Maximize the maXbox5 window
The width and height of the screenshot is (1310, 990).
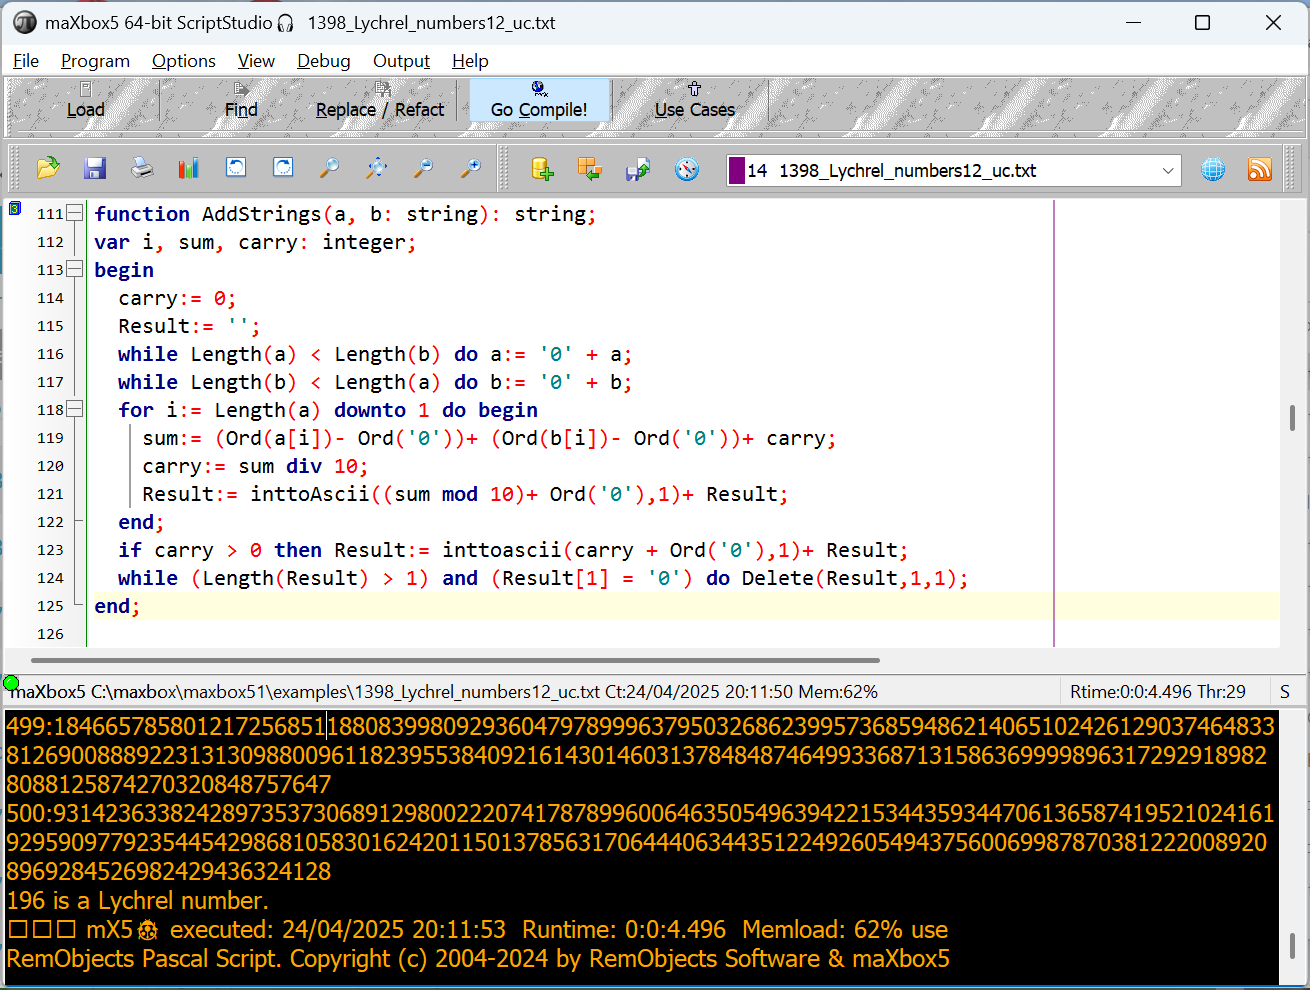[x=1203, y=22]
